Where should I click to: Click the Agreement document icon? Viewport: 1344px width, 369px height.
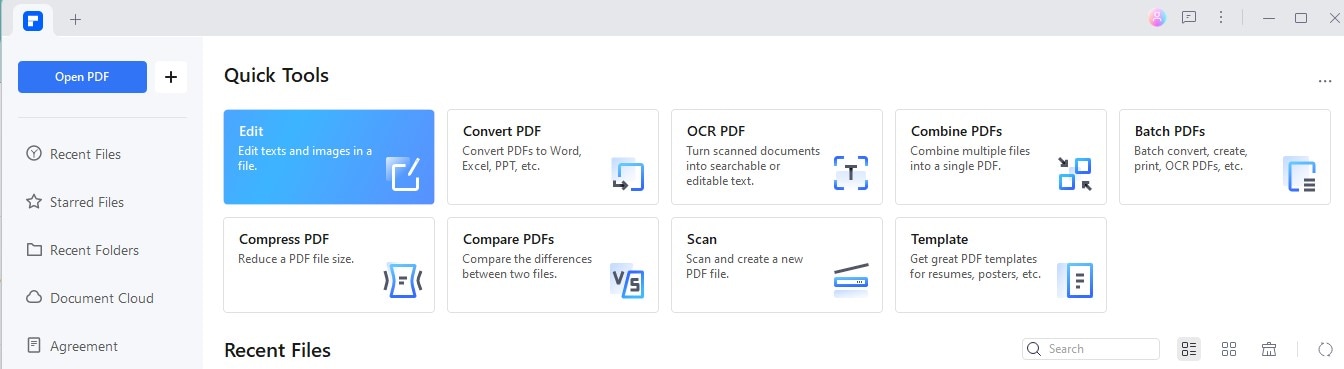click(x=34, y=346)
